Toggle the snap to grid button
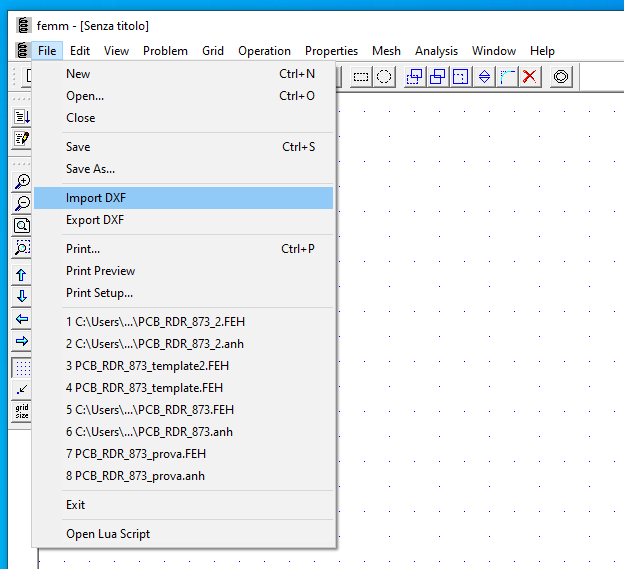 pos(21,389)
